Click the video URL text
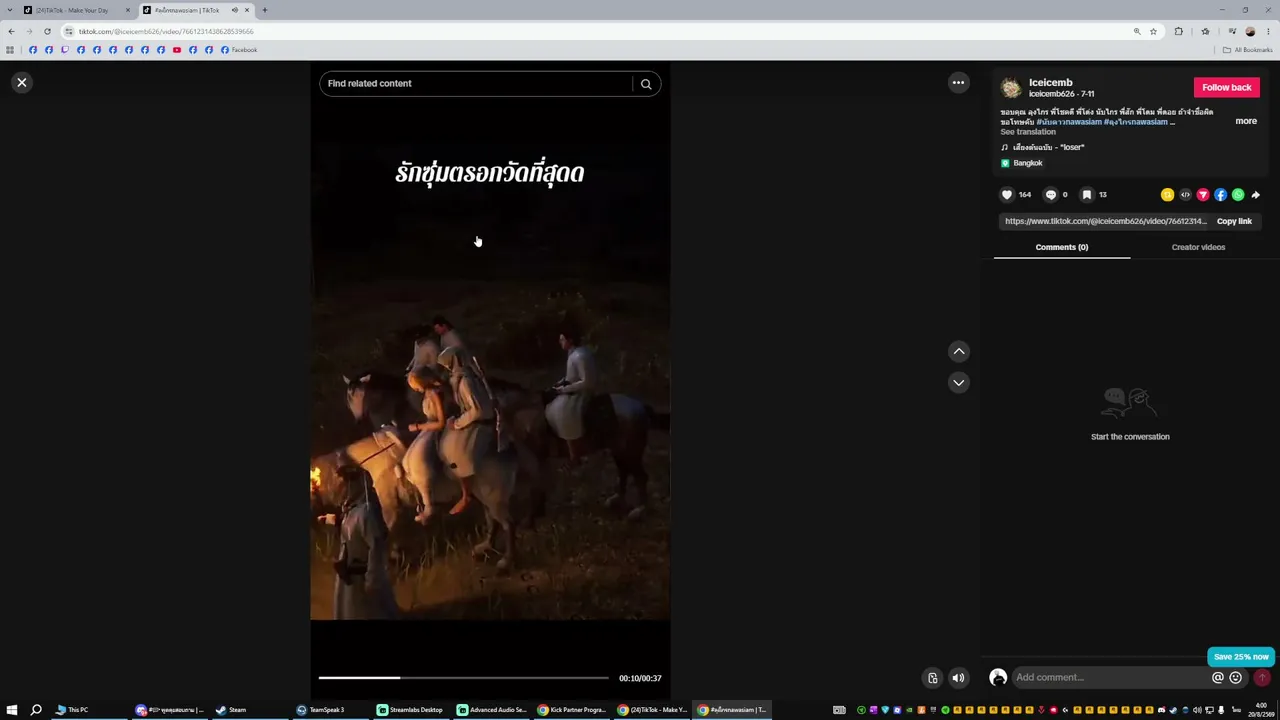Screen dimensions: 1280x720 click(1105, 222)
